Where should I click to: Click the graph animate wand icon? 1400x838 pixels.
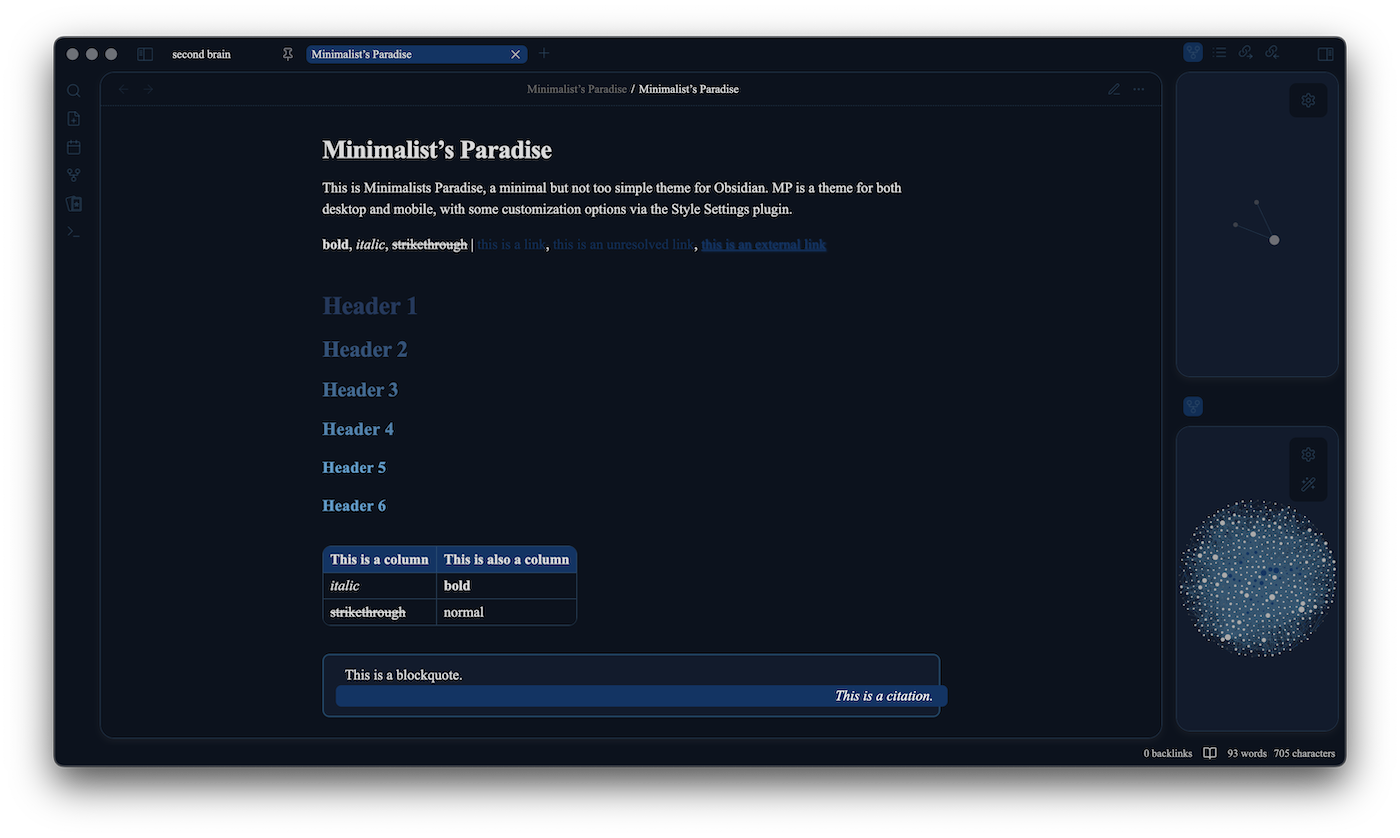click(x=1308, y=485)
